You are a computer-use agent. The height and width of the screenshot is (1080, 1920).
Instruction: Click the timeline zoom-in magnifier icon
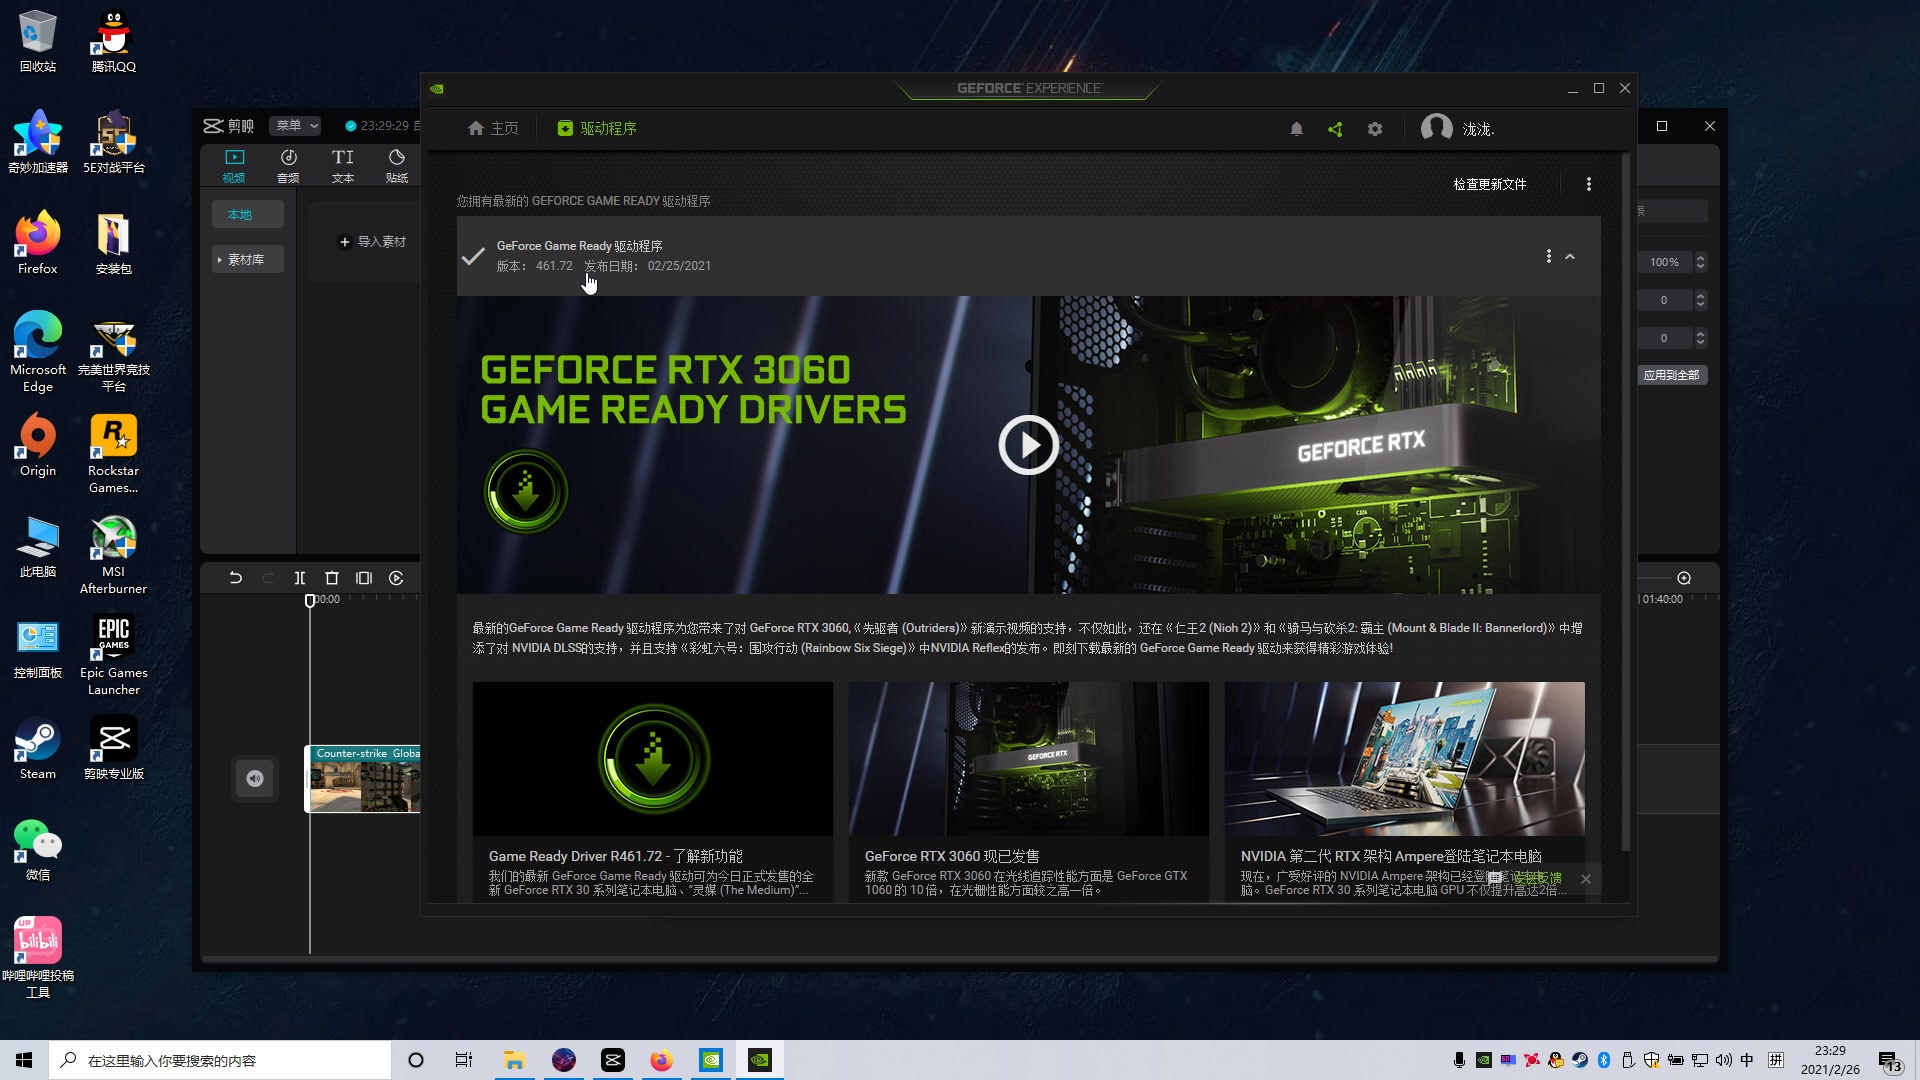(x=1684, y=578)
